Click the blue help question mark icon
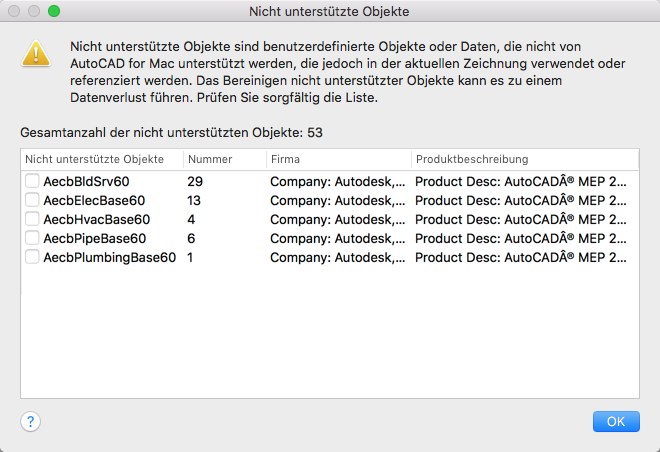The height and width of the screenshot is (452, 660). 30,421
